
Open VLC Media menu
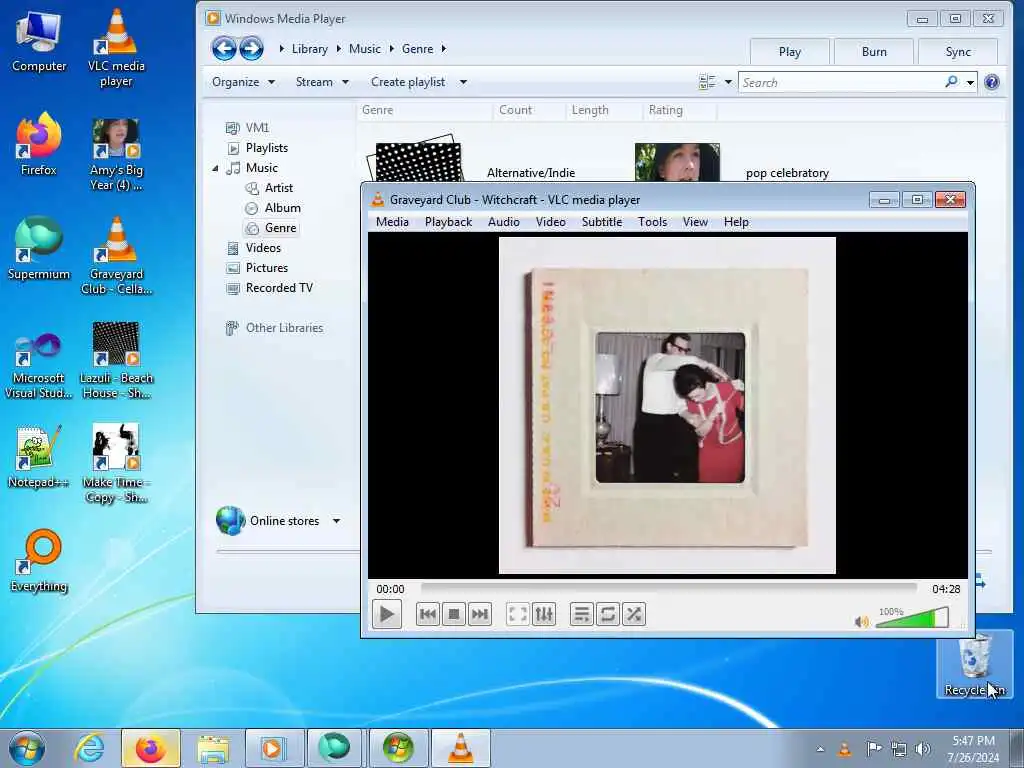click(x=392, y=222)
